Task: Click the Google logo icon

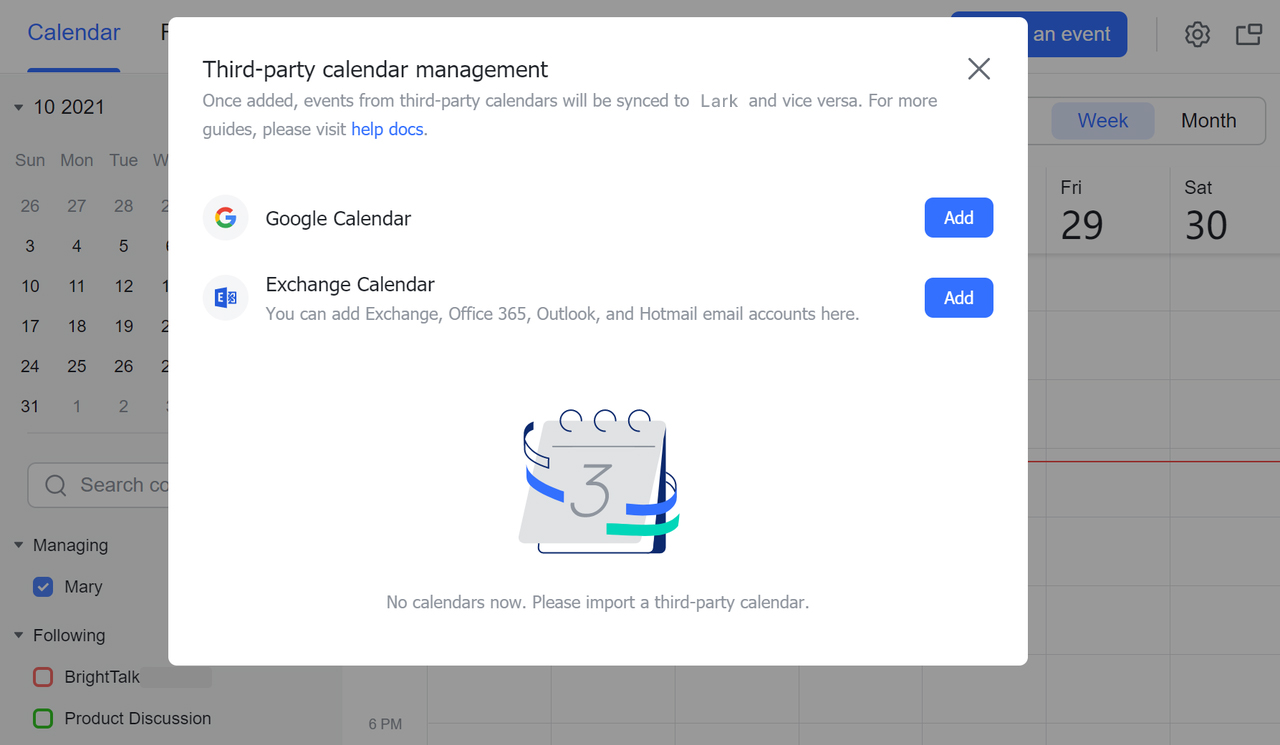Action: (x=226, y=218)
